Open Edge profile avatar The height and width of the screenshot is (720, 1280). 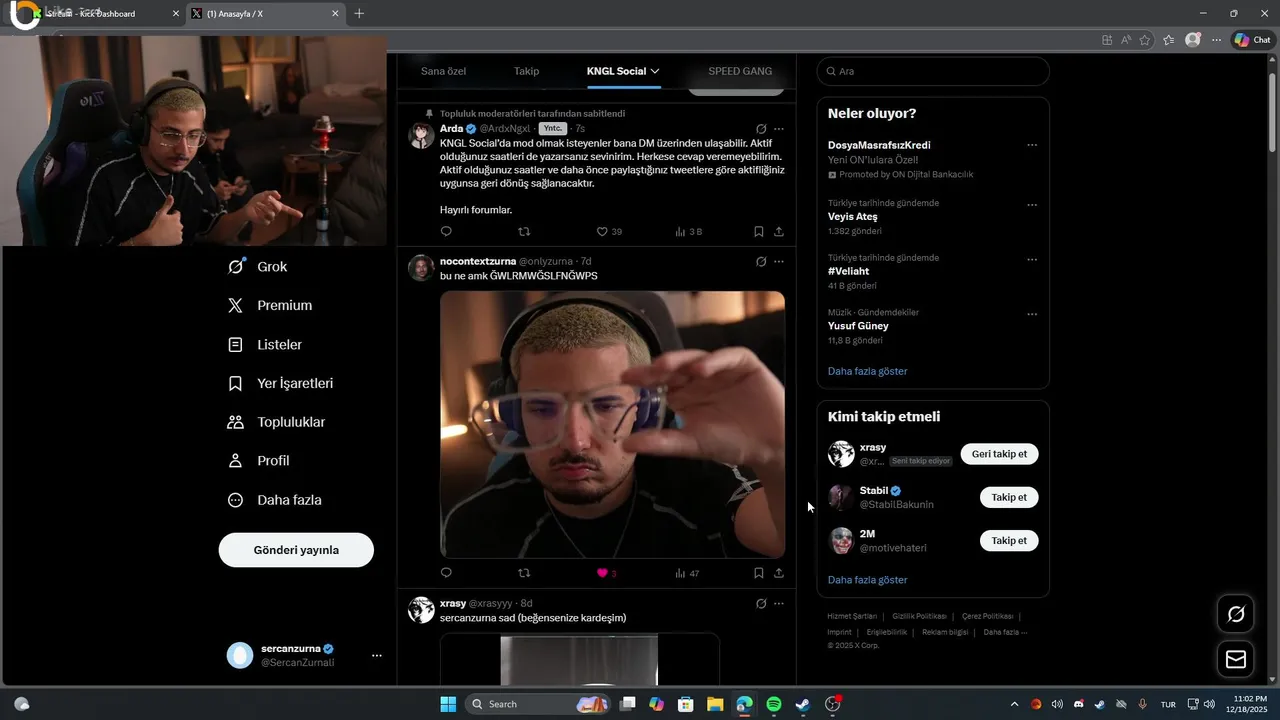tap(1192, 40)
